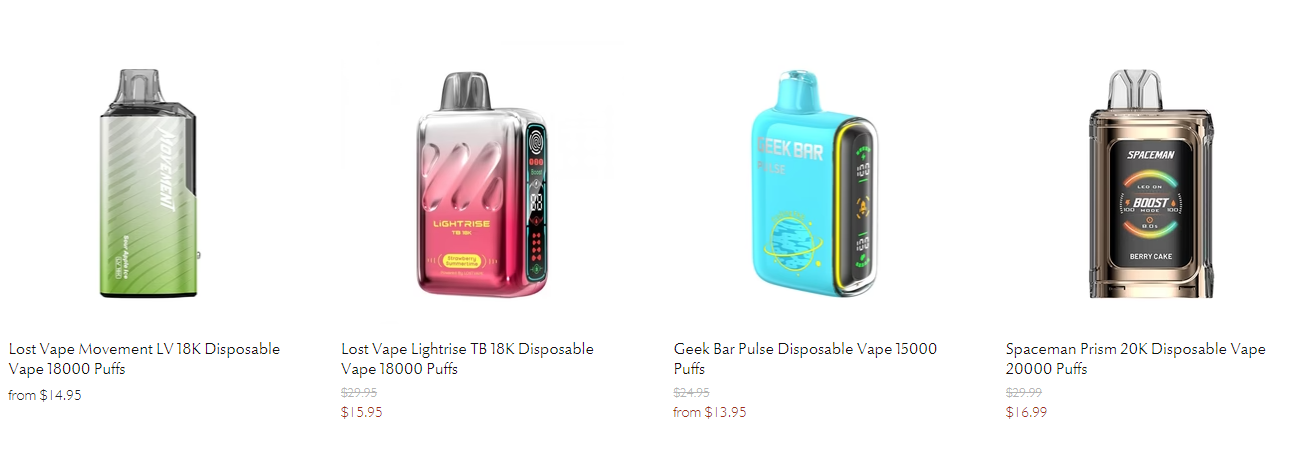Image resolution: width=1294 pixels, height=454 pixels.
Task: Open the Lost Vape Movement LV 18K product image
Action: click(150, 183)
